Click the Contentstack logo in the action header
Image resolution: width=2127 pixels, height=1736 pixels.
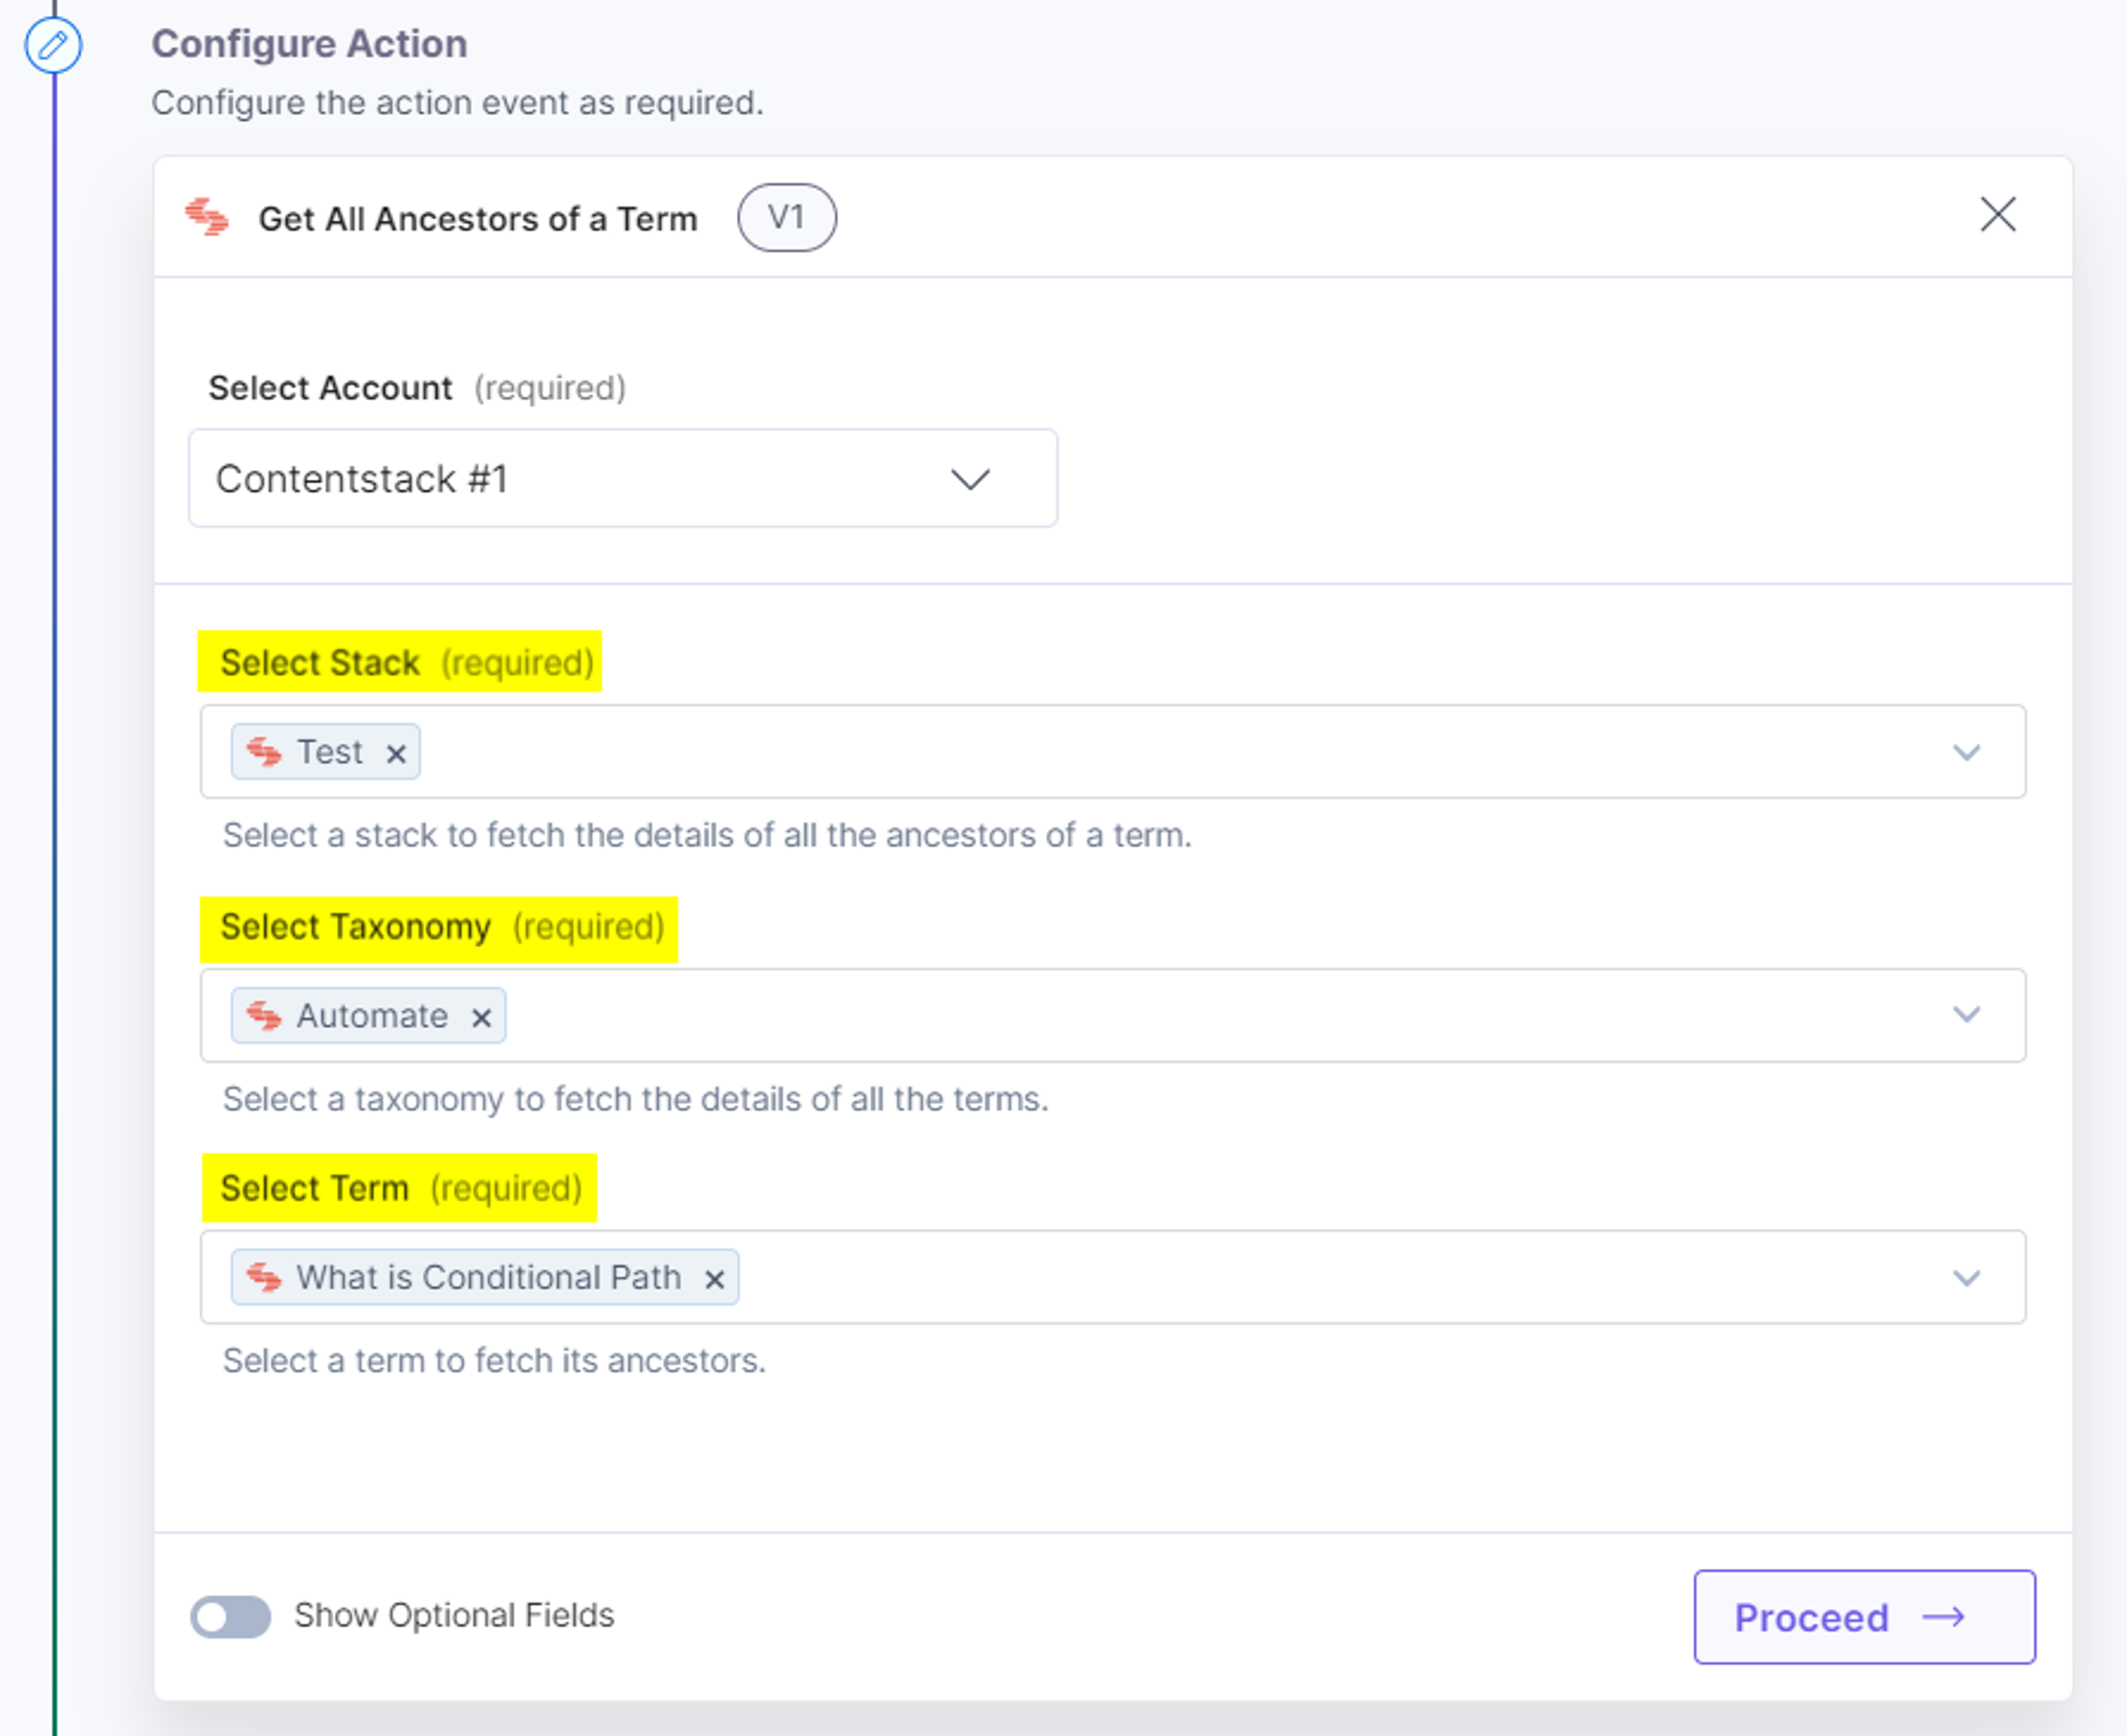point(207,217)
